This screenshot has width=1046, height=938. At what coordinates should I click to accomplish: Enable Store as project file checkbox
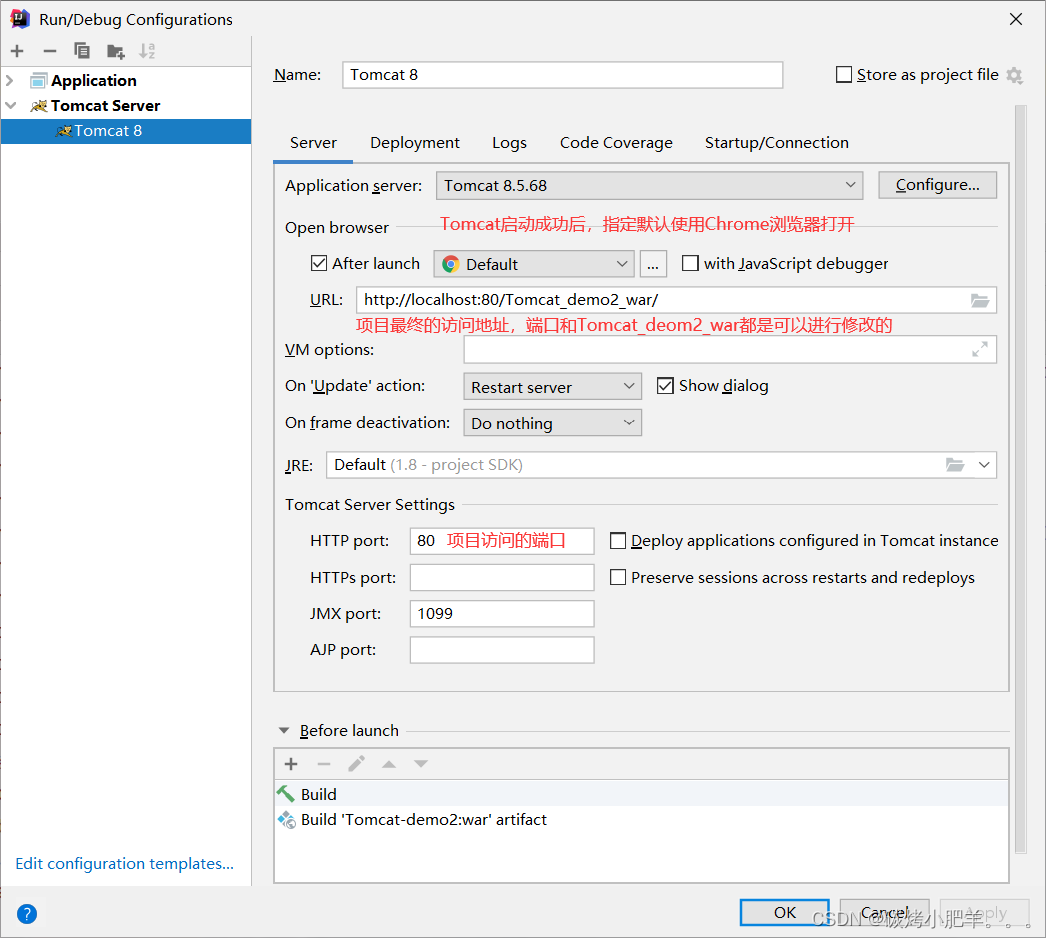point(844,75)
